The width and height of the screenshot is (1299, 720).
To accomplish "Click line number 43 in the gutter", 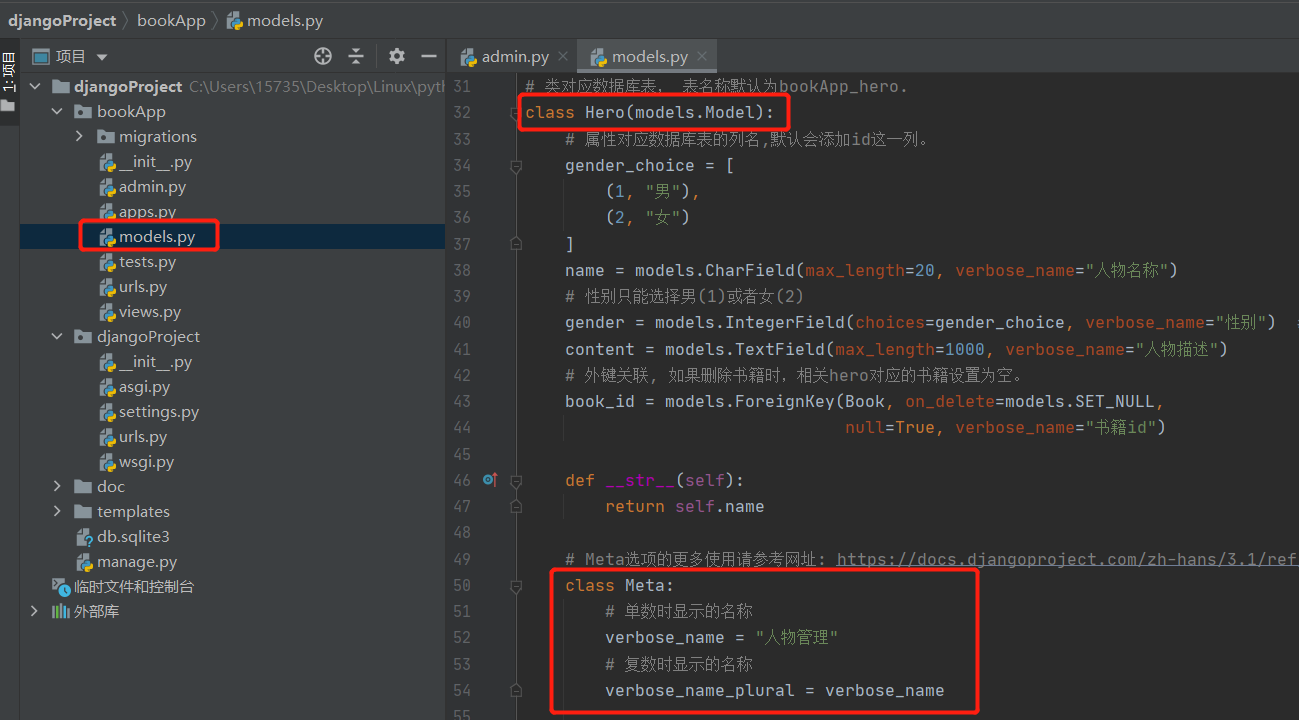I will coord(462,401).
